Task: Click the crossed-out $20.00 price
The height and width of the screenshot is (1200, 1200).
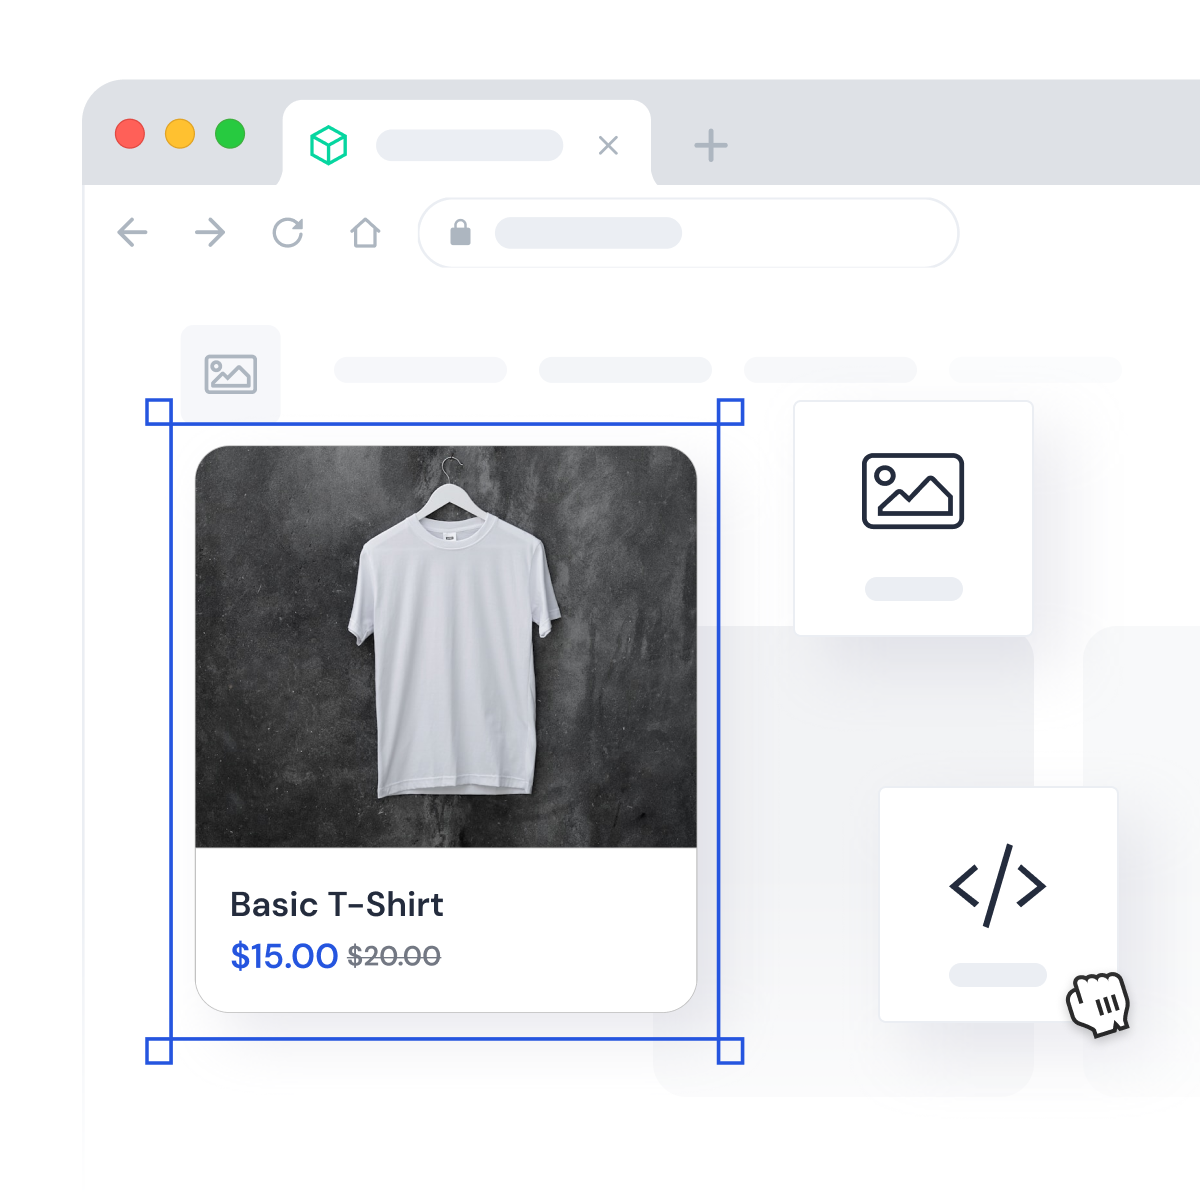Action: [394, 957]
